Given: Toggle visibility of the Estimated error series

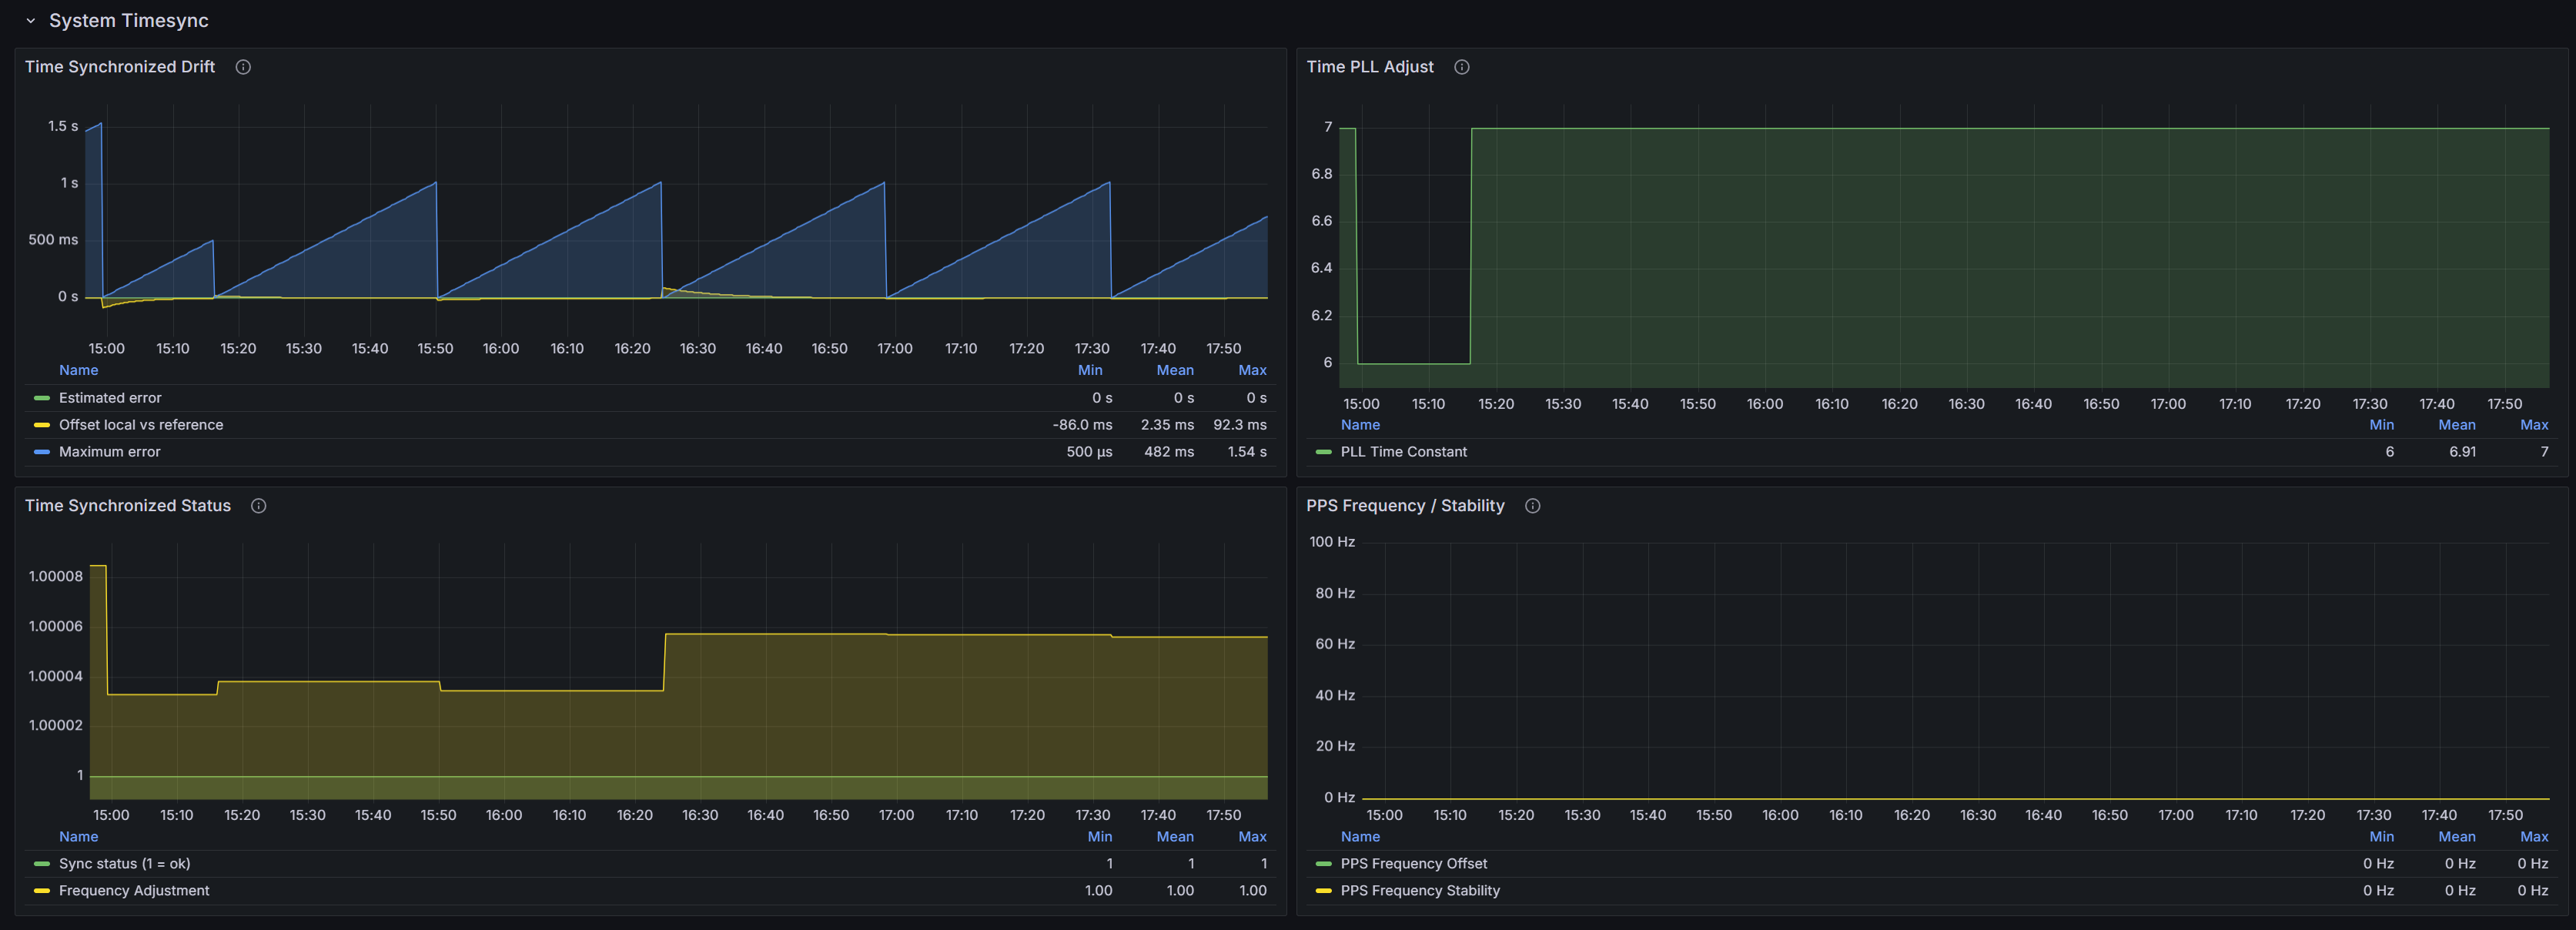Looking at the screenshot, I should pos(109,397).
